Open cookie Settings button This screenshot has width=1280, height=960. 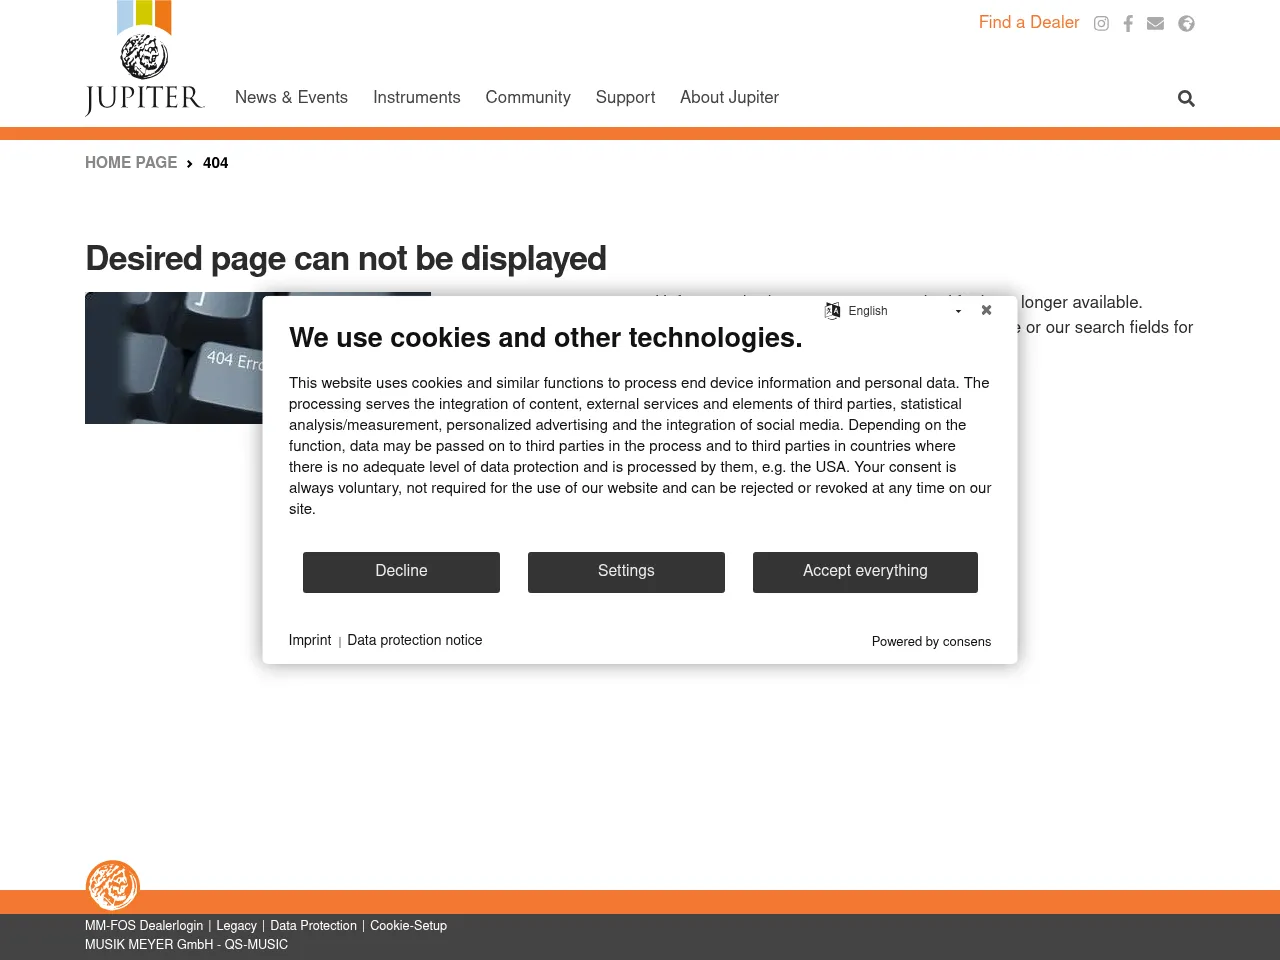pos(626,572)
